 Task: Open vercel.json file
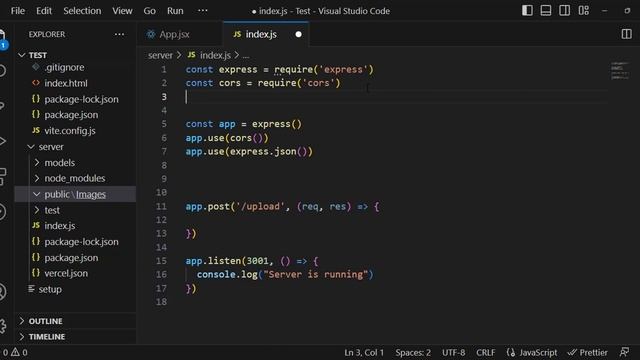[x=75, y=273]
